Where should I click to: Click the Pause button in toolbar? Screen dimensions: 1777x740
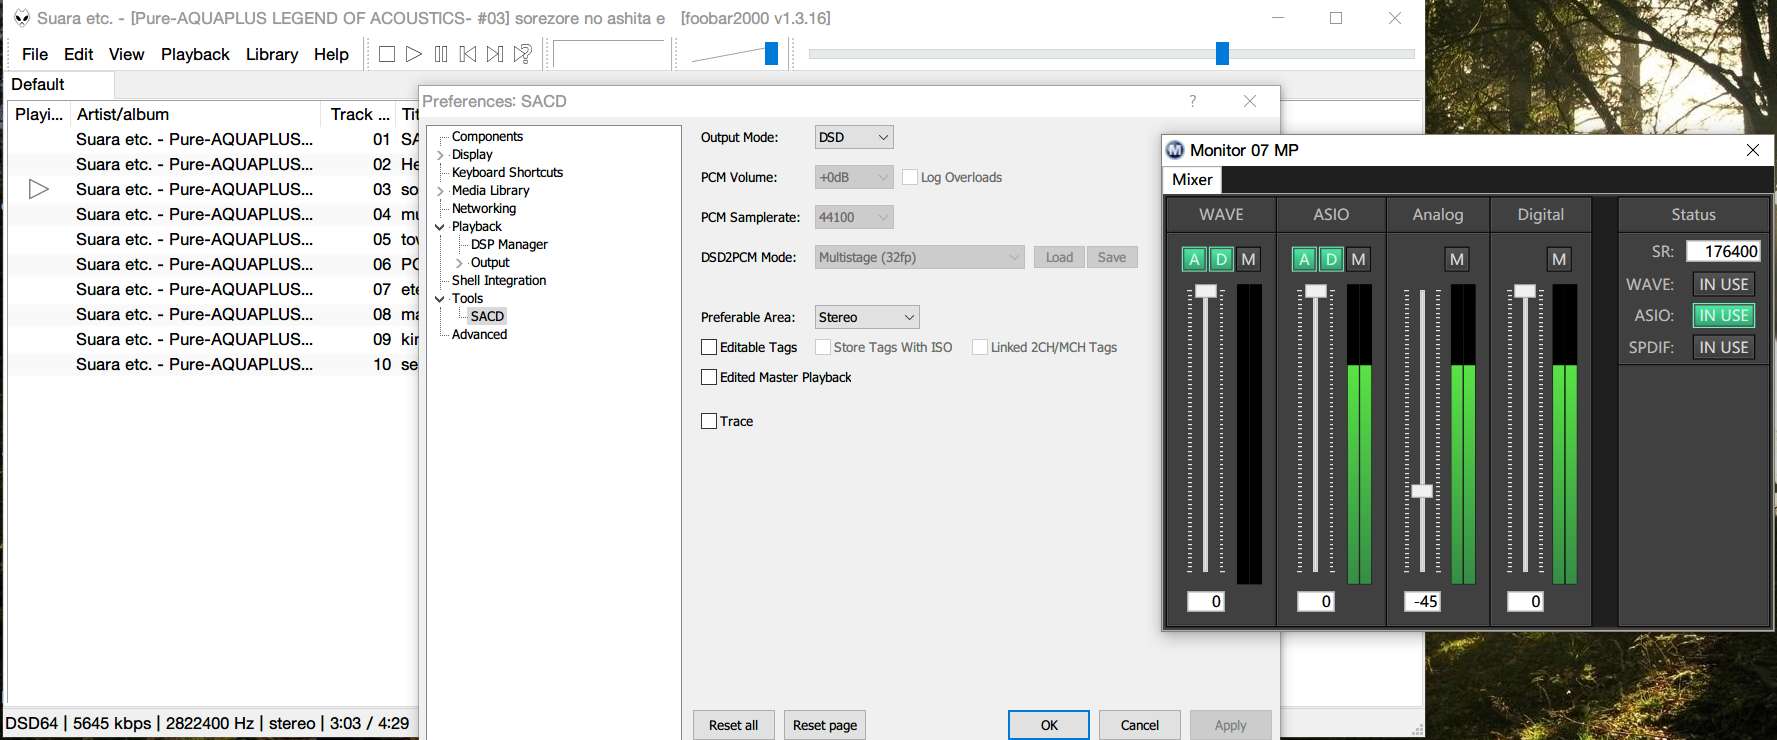click(441, 54)
